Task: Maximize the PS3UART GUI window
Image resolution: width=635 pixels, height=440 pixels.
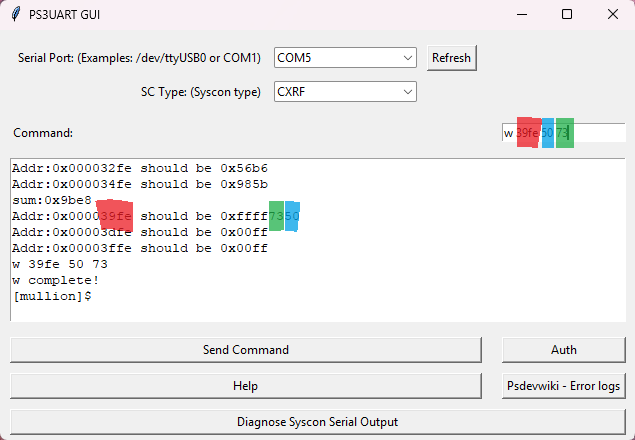Action: coord(567,15)
